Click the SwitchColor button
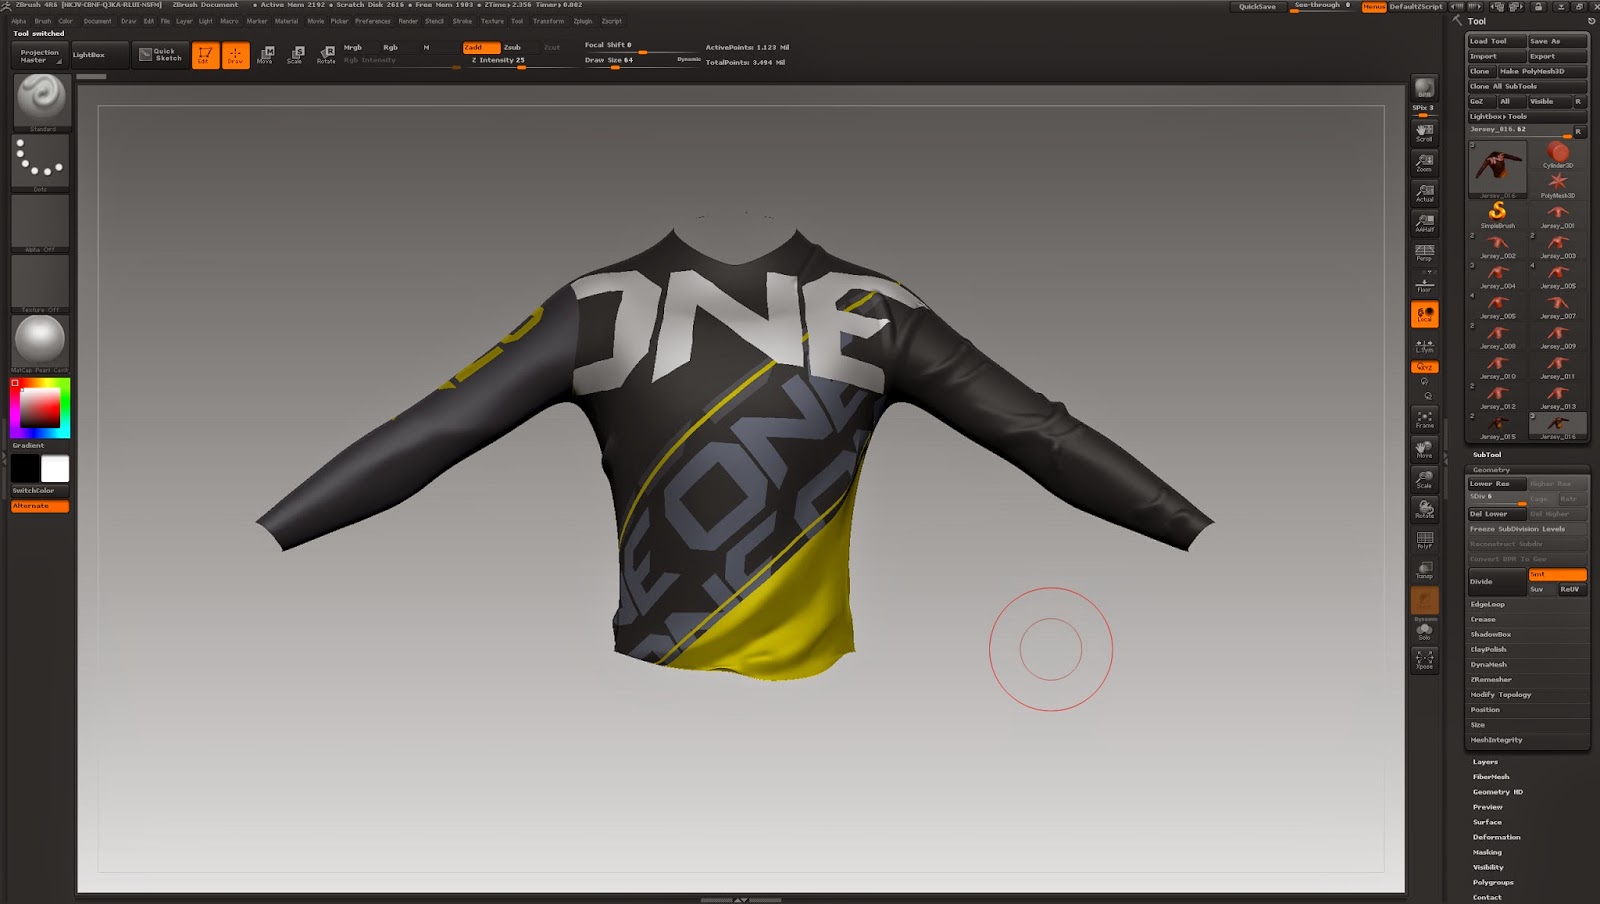Screen dimensions: 1600x904 click(40, 490)
